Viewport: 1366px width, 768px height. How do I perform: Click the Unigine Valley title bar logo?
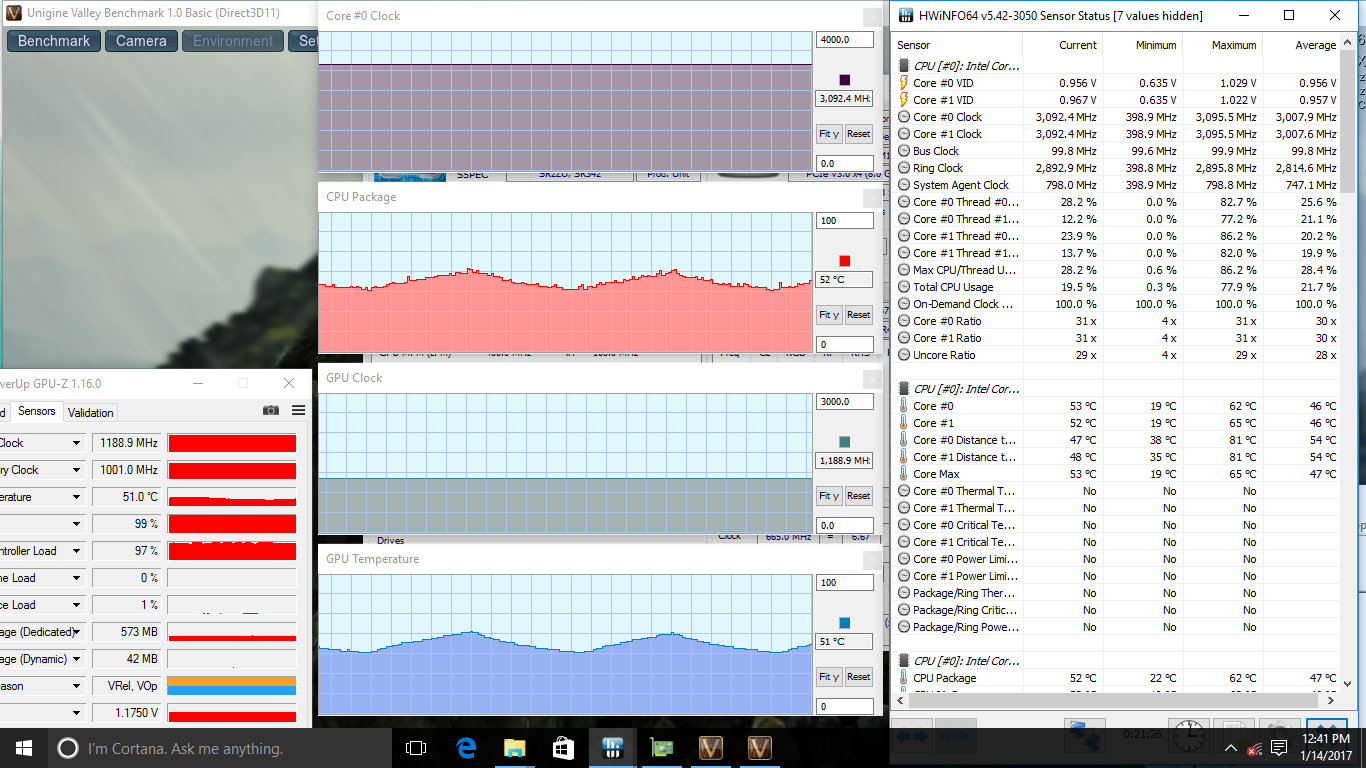pyautogui.click(x=12, y=13)
